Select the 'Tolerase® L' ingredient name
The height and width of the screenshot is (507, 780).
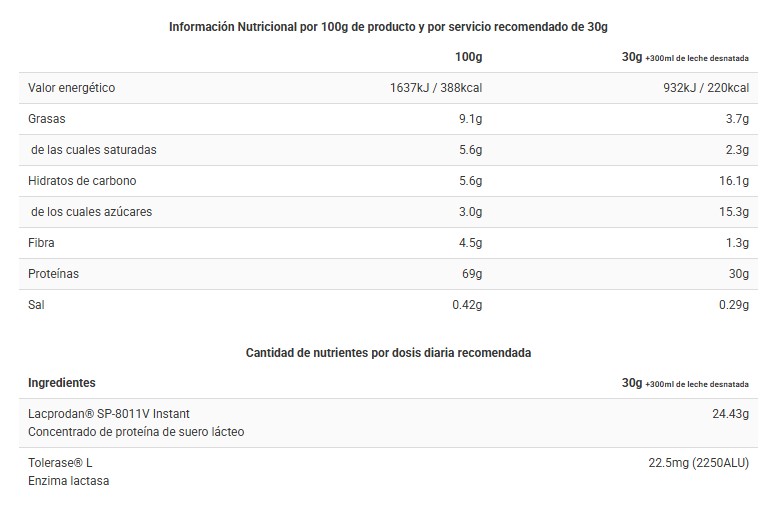[60, 462]
